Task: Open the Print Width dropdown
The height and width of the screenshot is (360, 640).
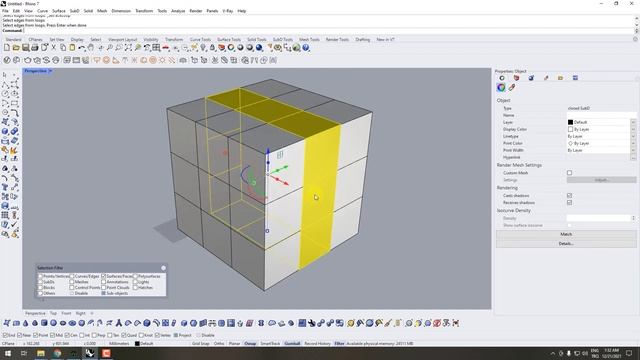Action: coord(633,150)
